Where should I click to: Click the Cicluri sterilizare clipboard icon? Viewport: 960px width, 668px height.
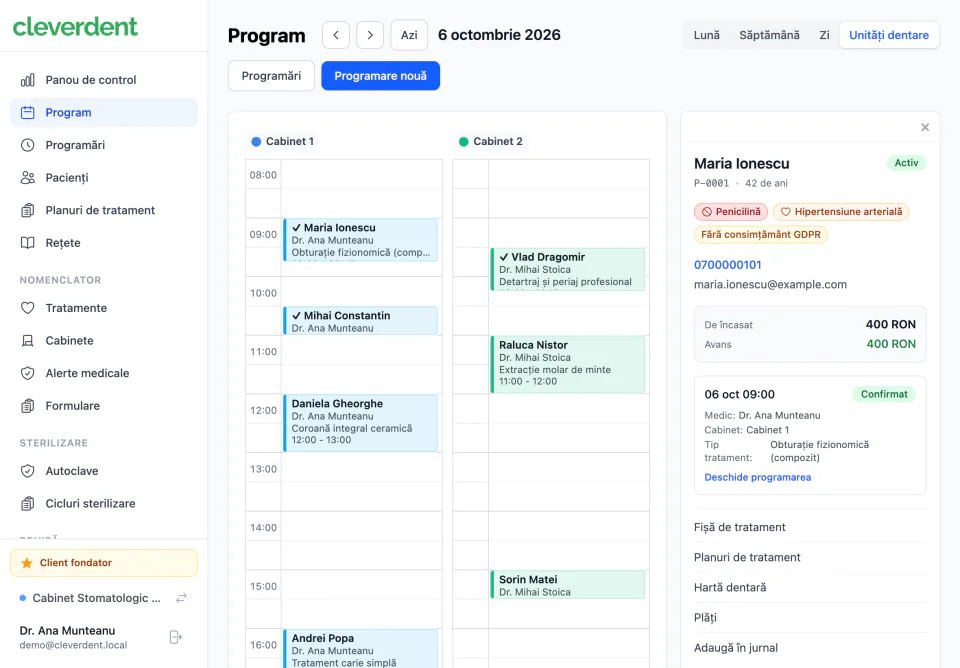28,503
